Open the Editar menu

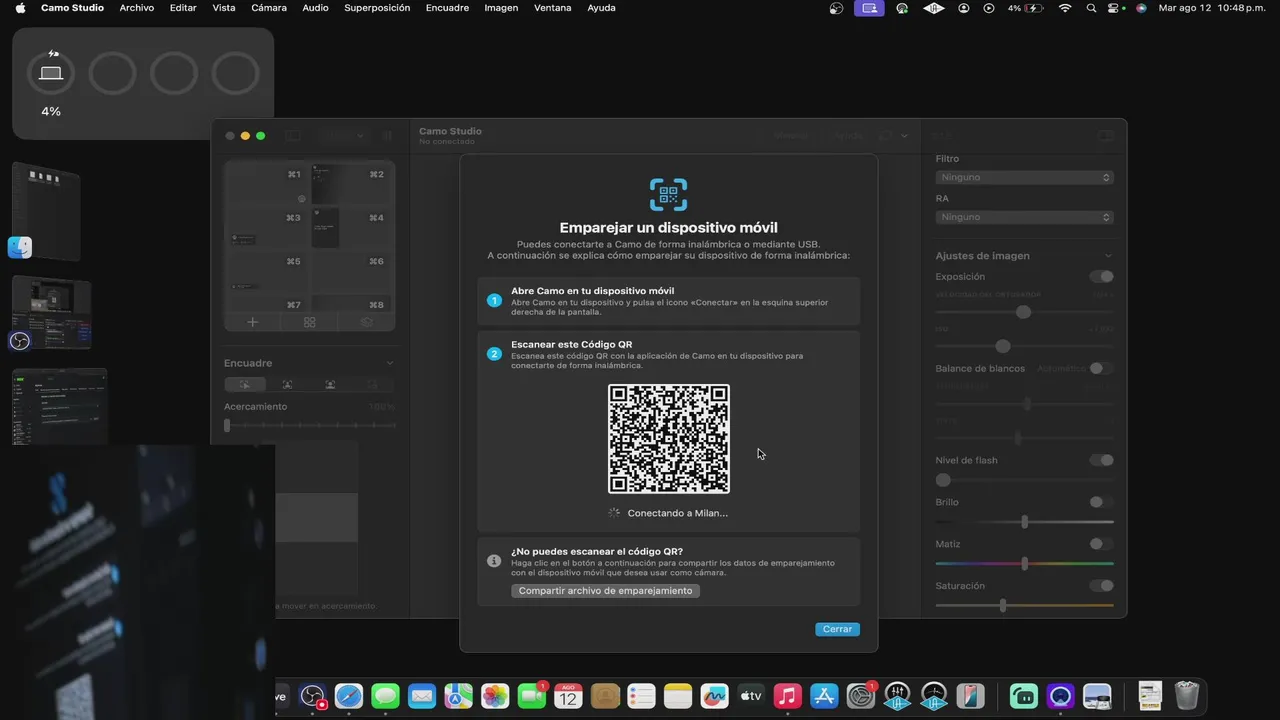click(x=183, y=8)
